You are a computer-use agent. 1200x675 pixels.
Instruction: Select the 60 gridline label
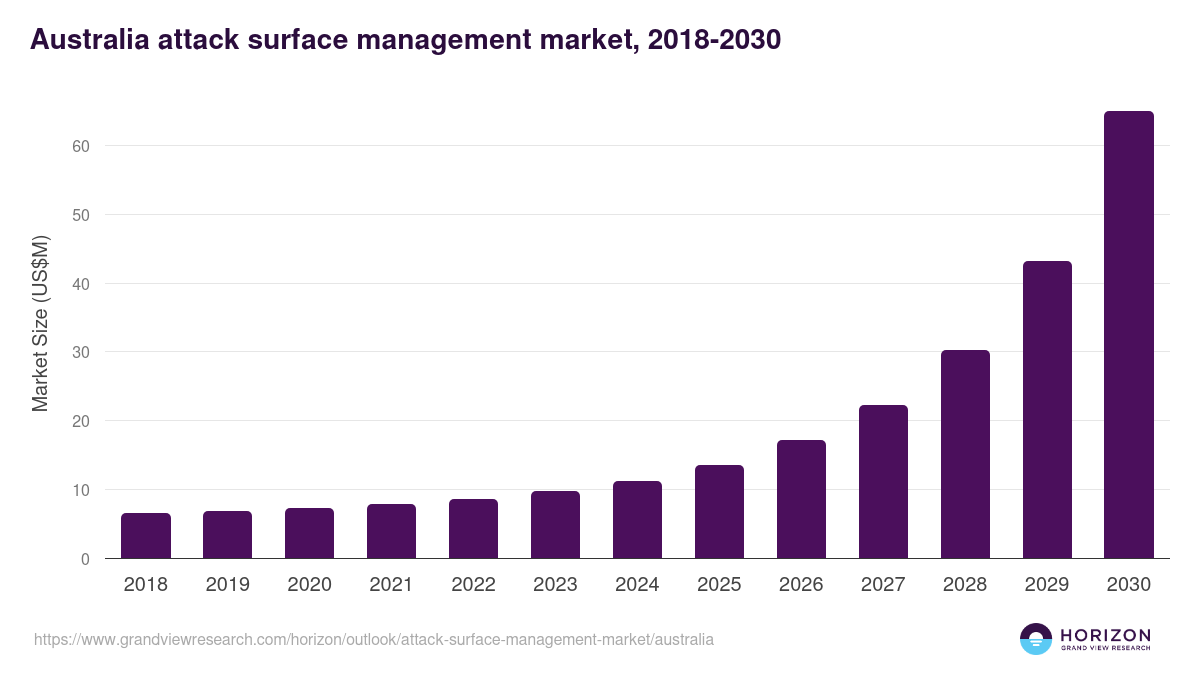pyautogui.click(x=73, y=145)
